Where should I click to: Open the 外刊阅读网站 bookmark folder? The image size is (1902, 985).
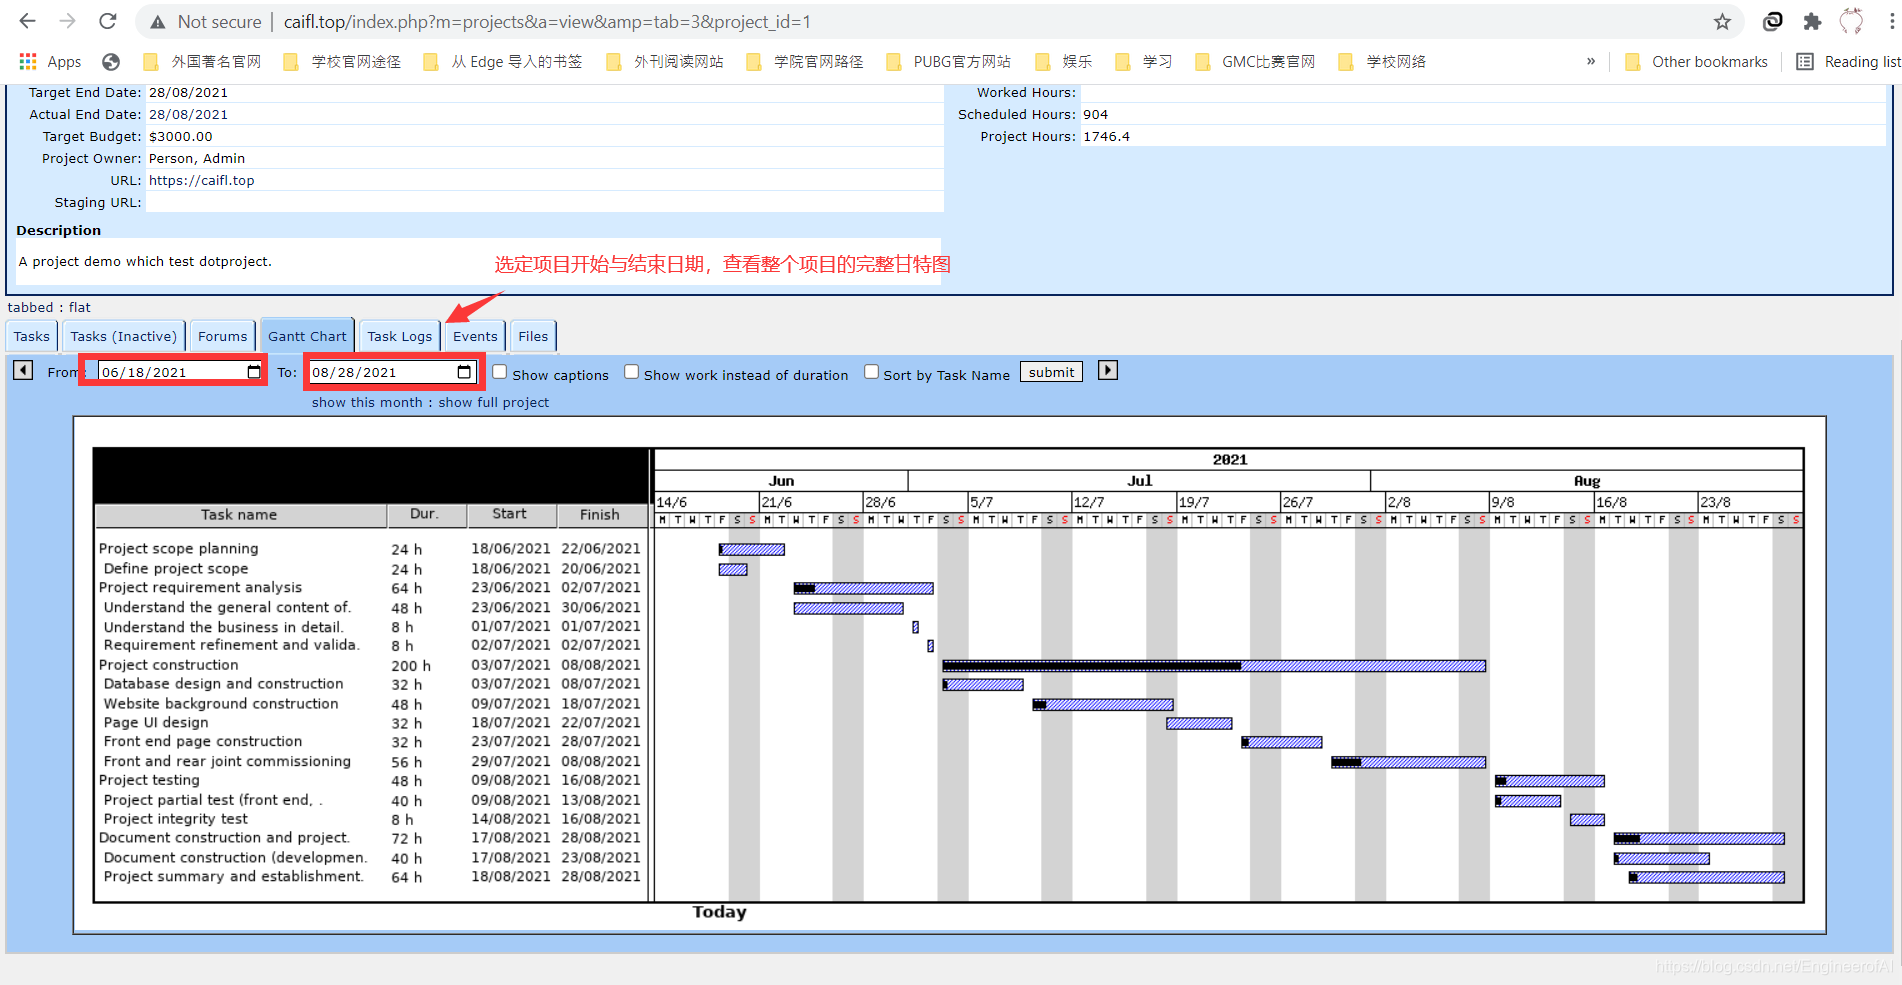point(665,62)
